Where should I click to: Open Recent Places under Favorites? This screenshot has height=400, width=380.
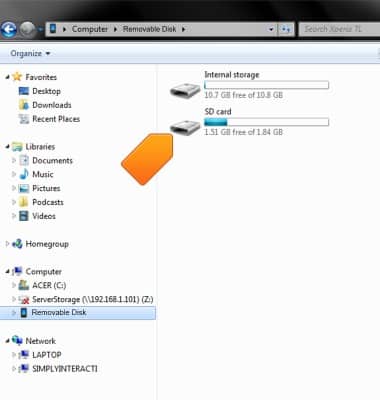[56, 119]
